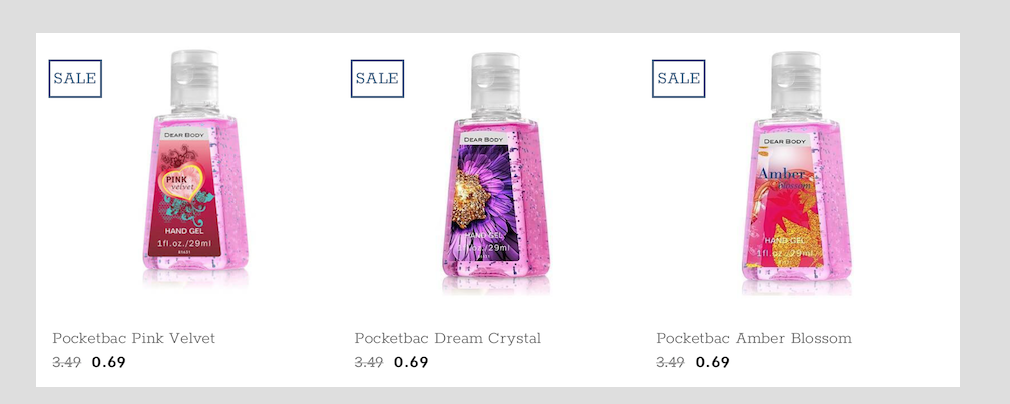Open the Pink Velvet bottle image
The height and width of the screenshot is (404, 1010).
[194, 180]
